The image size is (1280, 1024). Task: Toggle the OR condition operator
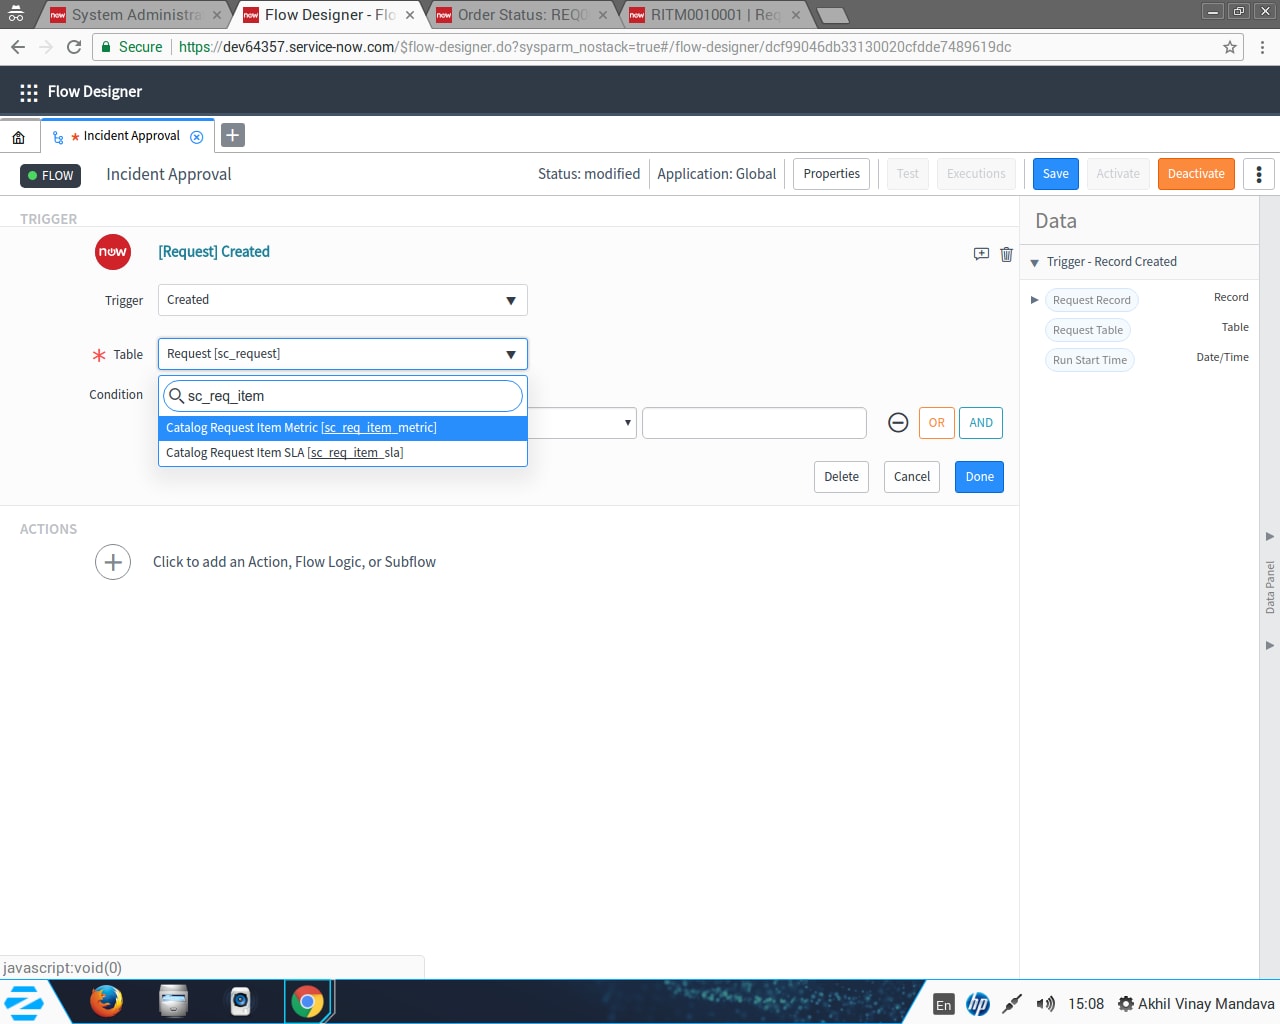click(x=936, y=422)
